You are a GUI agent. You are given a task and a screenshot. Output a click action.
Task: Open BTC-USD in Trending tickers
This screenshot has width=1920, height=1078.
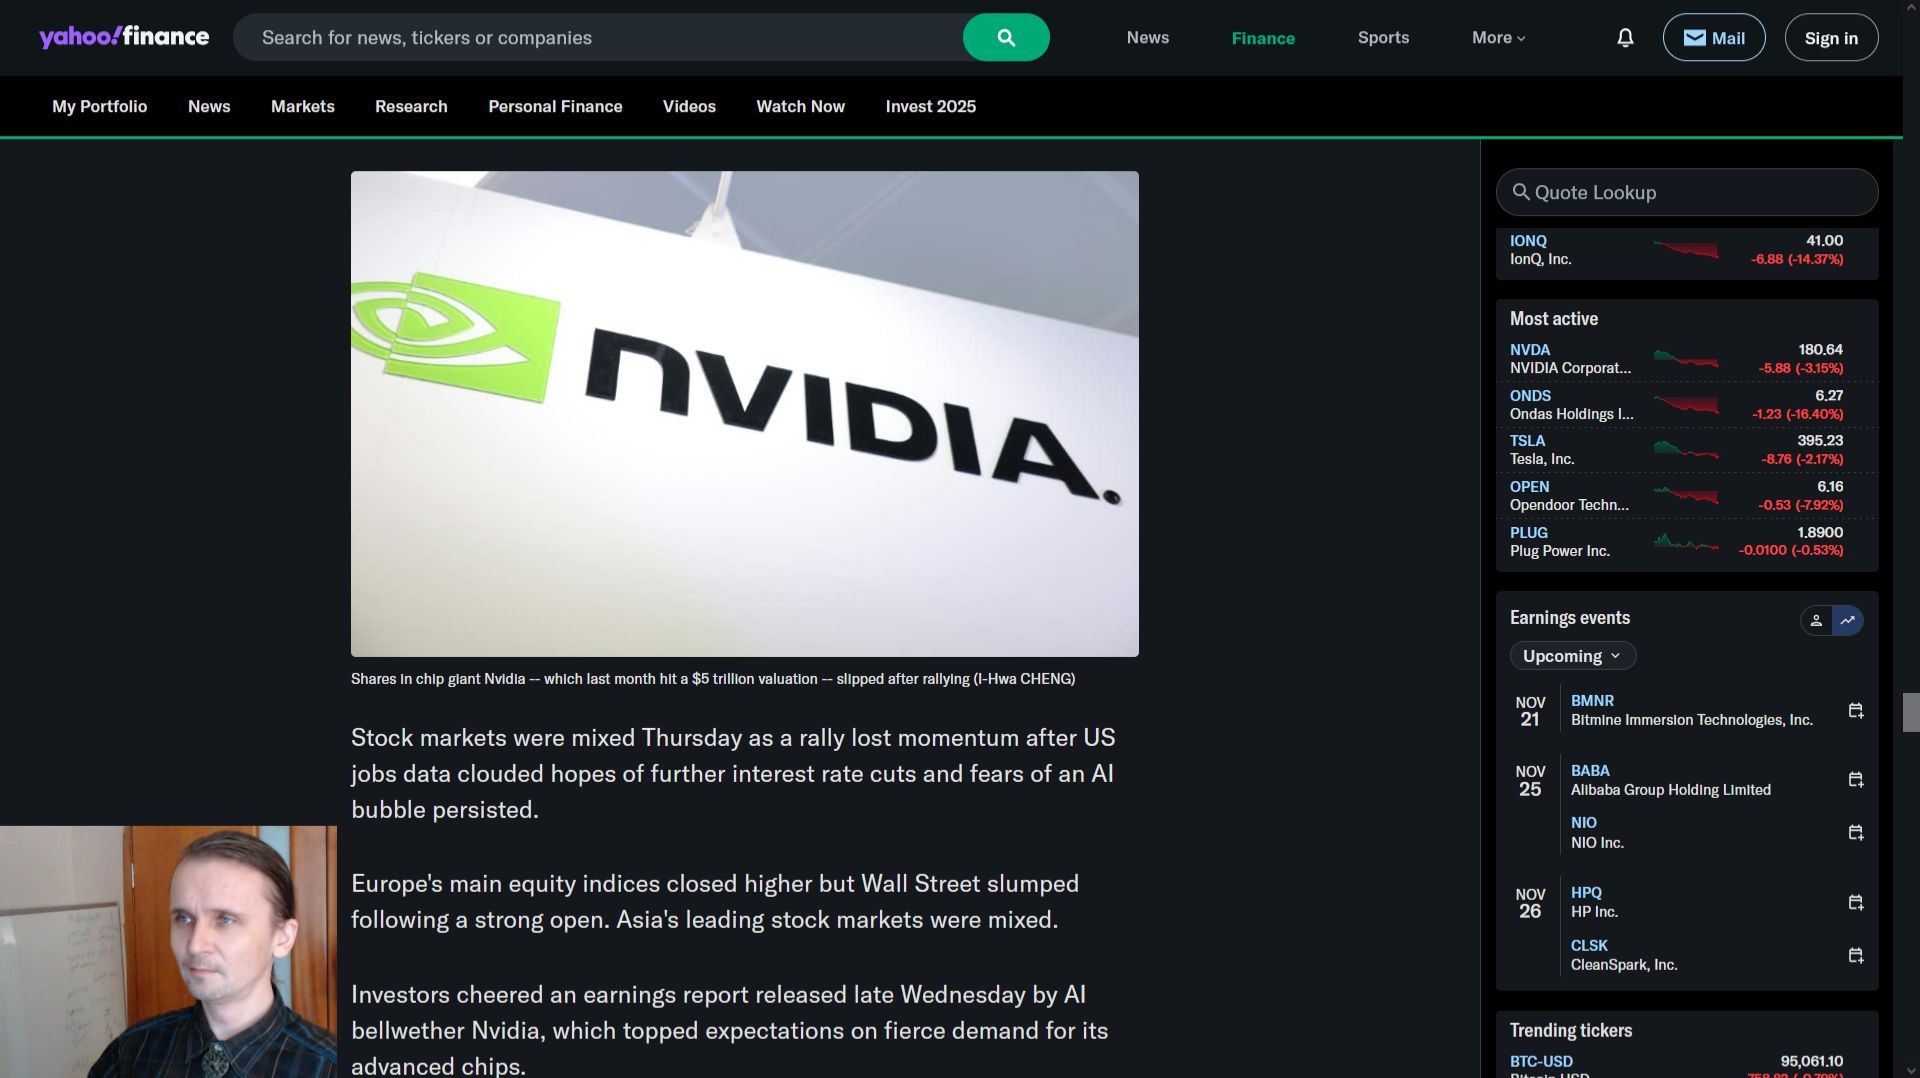pyautogui.click(x=1541, y=1061)
